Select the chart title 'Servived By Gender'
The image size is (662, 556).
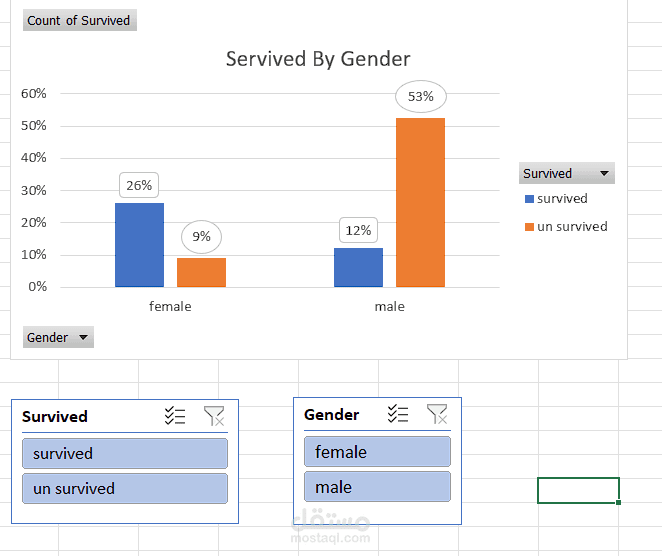click(318, 59)
